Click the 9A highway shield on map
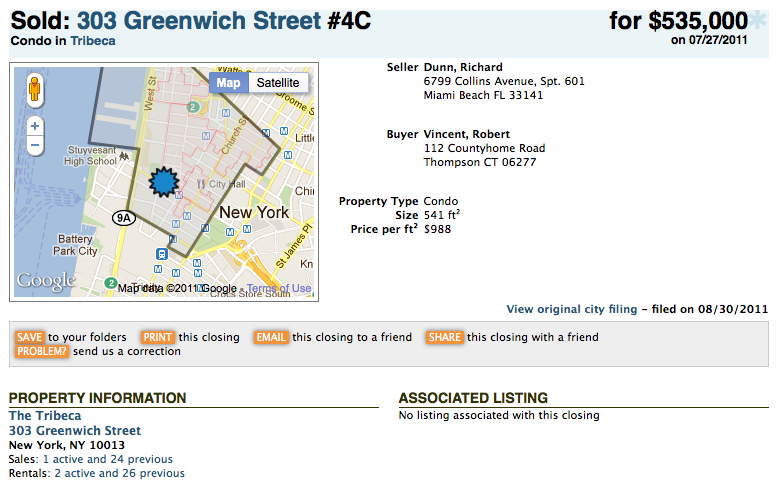 123,217
